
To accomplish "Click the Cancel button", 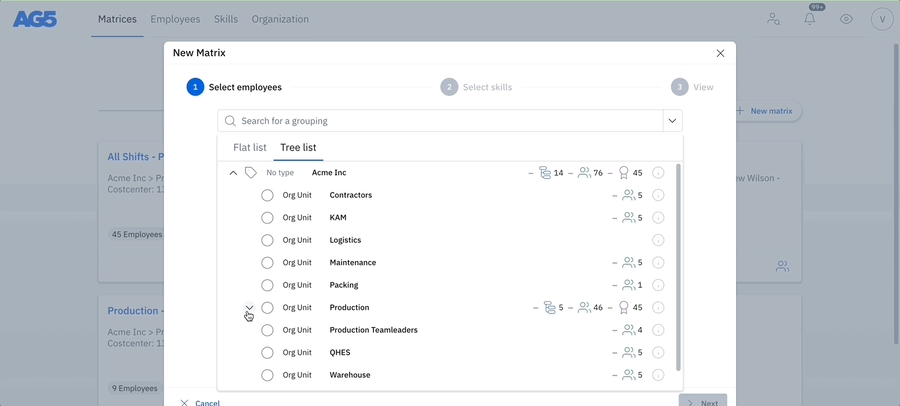I will pos(200,402).
